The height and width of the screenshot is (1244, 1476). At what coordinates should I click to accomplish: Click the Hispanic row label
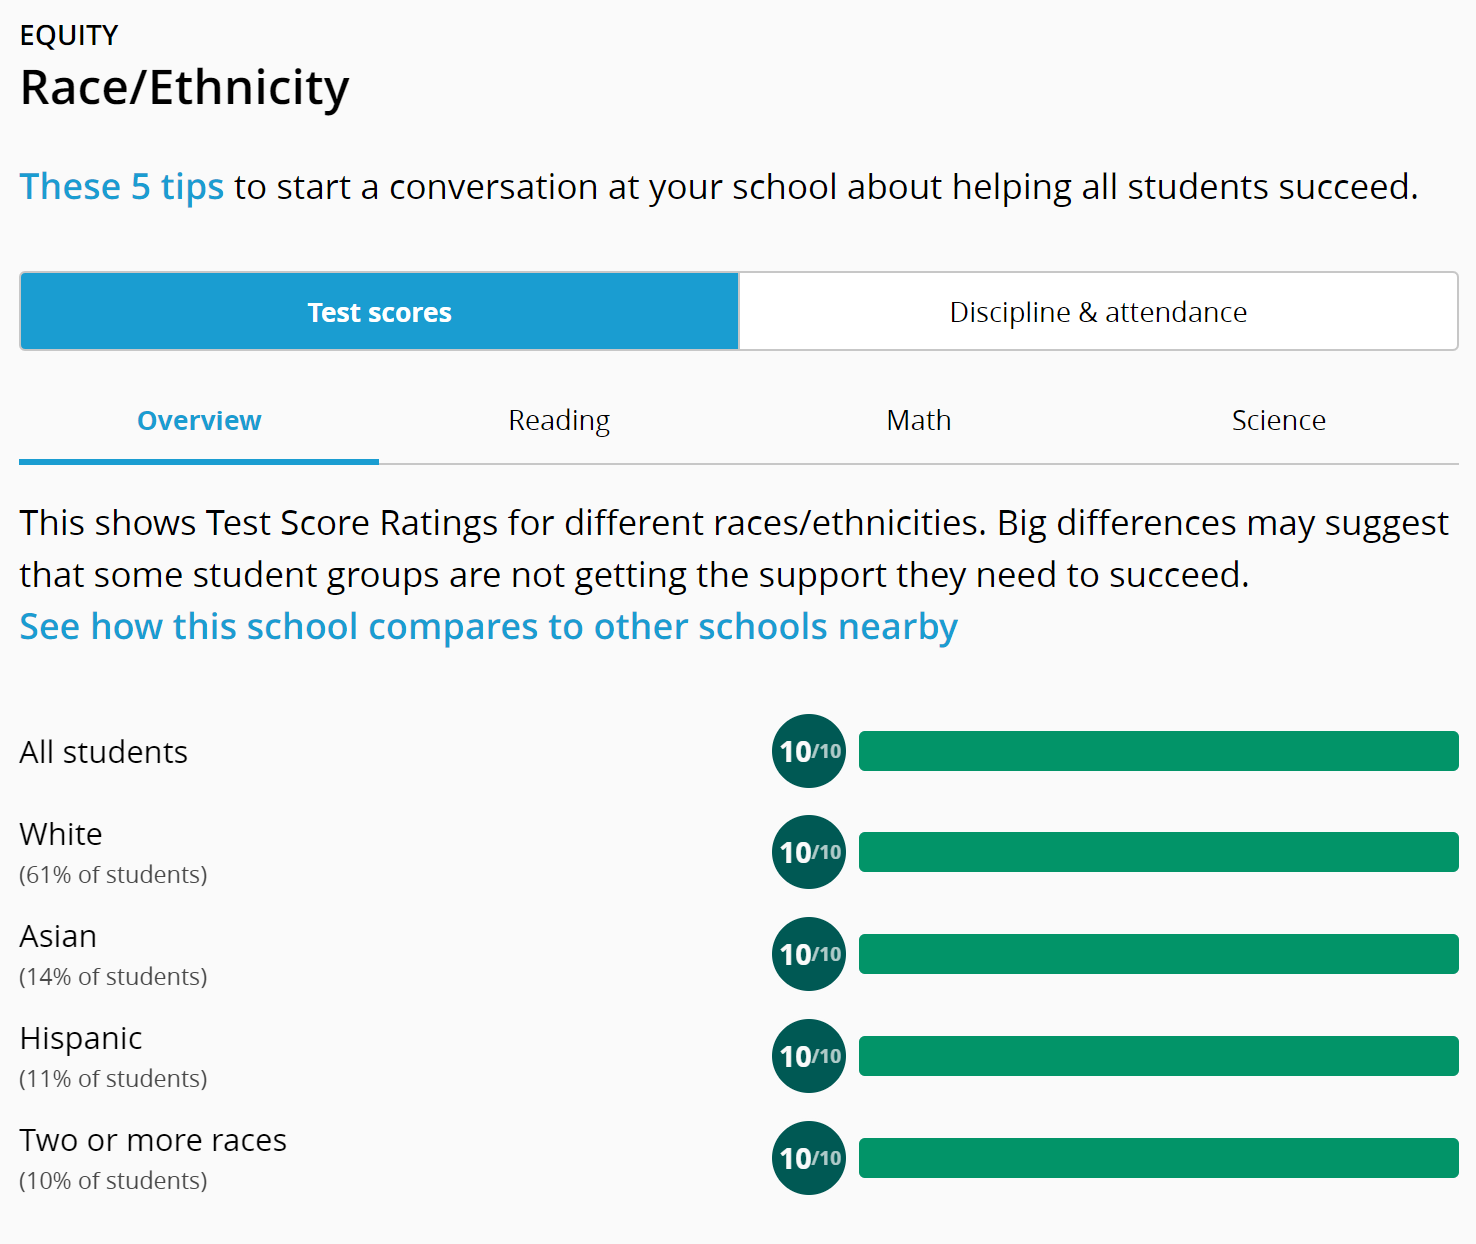[81, 1039]
